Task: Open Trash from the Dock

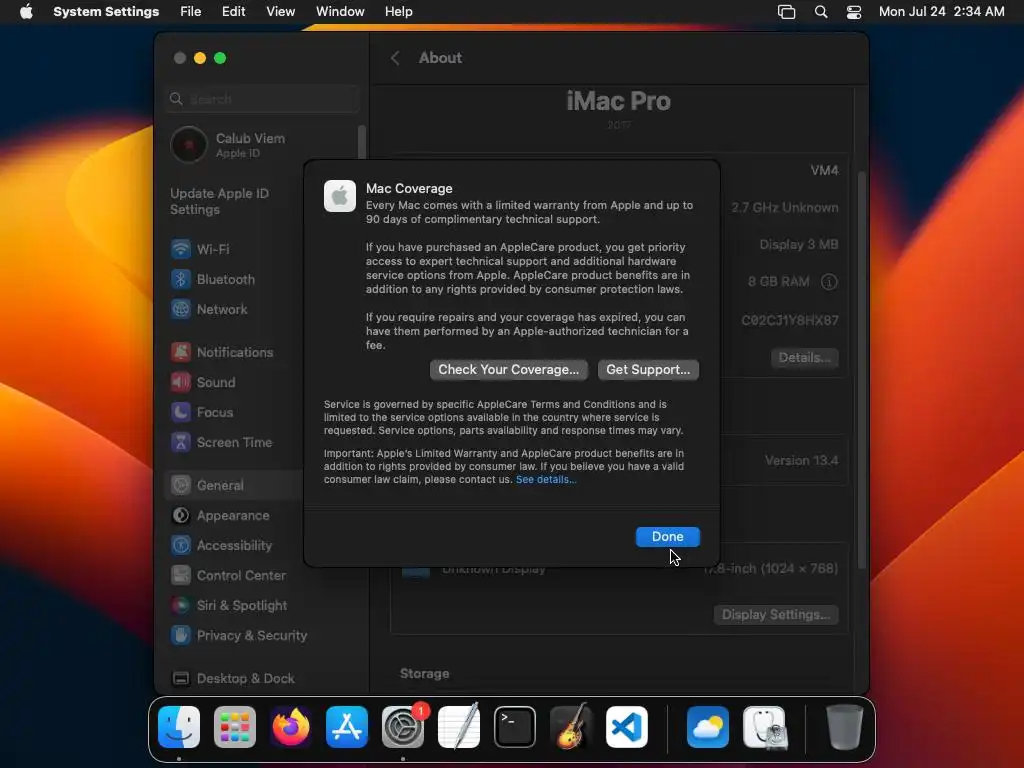Action: coord(844,727)
